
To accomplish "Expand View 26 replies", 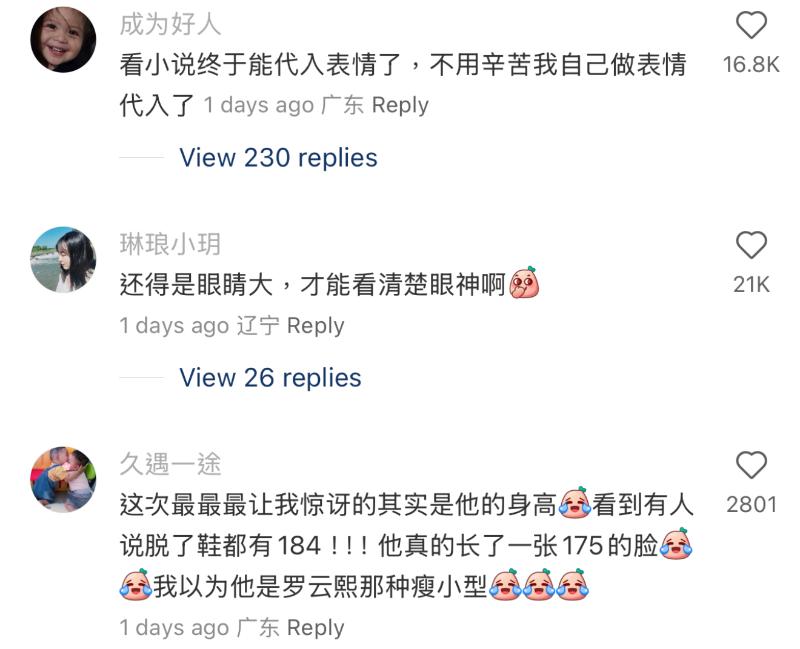I will pos(270,378).
